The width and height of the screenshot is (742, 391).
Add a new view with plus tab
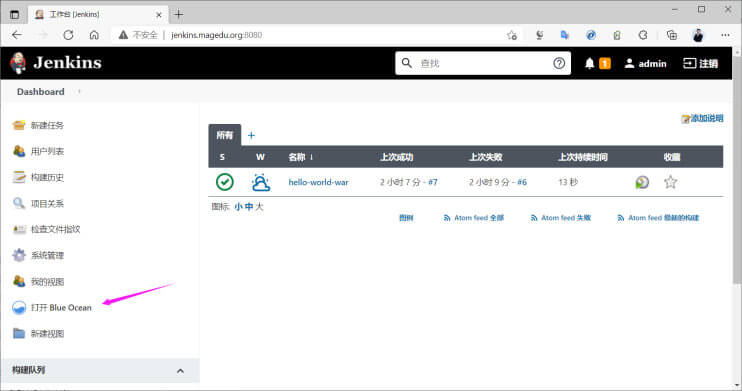coord(251,135)
